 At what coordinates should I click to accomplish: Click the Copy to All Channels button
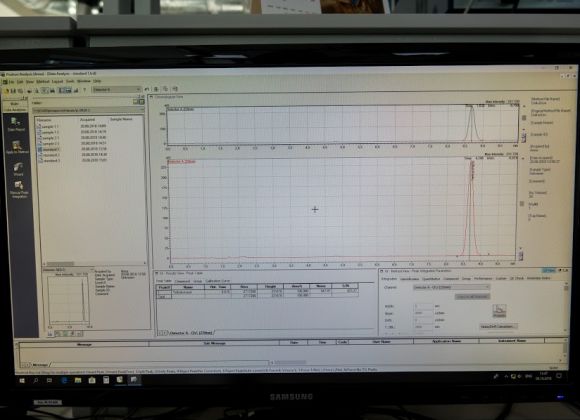click(472, 296)
